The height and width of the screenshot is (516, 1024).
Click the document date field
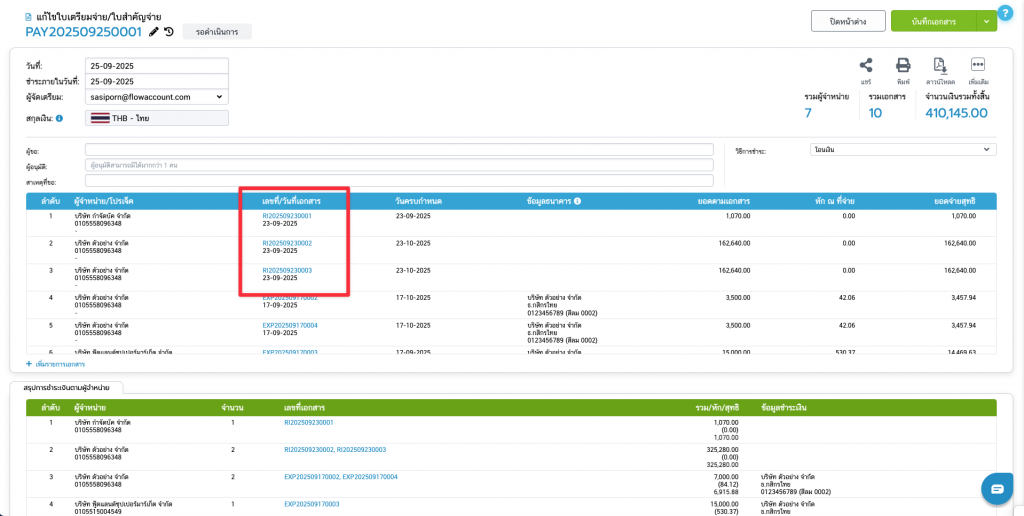[157, 66]
